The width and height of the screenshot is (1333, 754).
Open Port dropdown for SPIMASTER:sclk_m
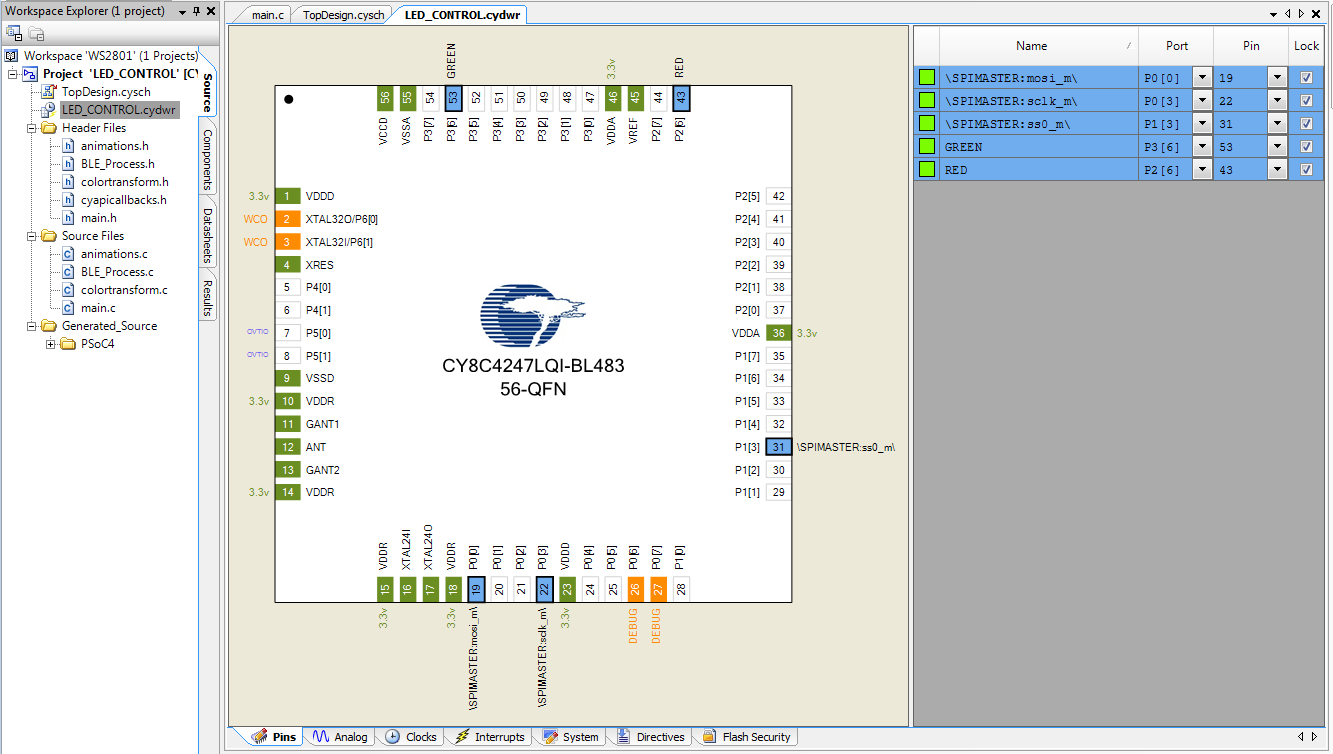pos(1202,100)
